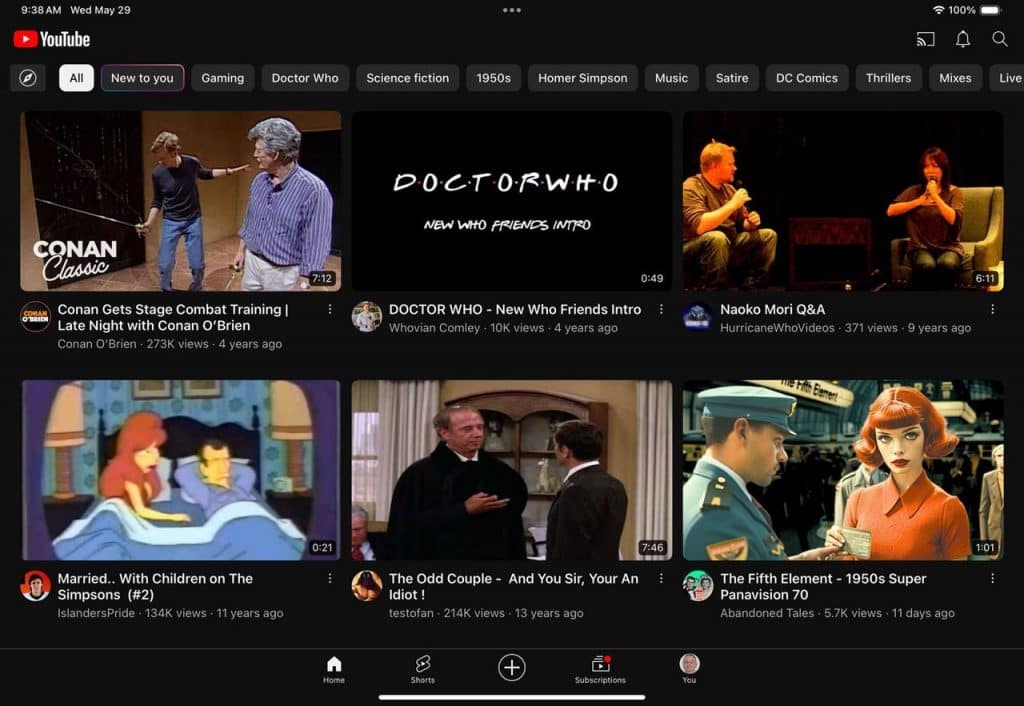Screen dimensions: 1024x706
Task: Play The Fifth Element thumbnail
Action: tap(842, 470)
